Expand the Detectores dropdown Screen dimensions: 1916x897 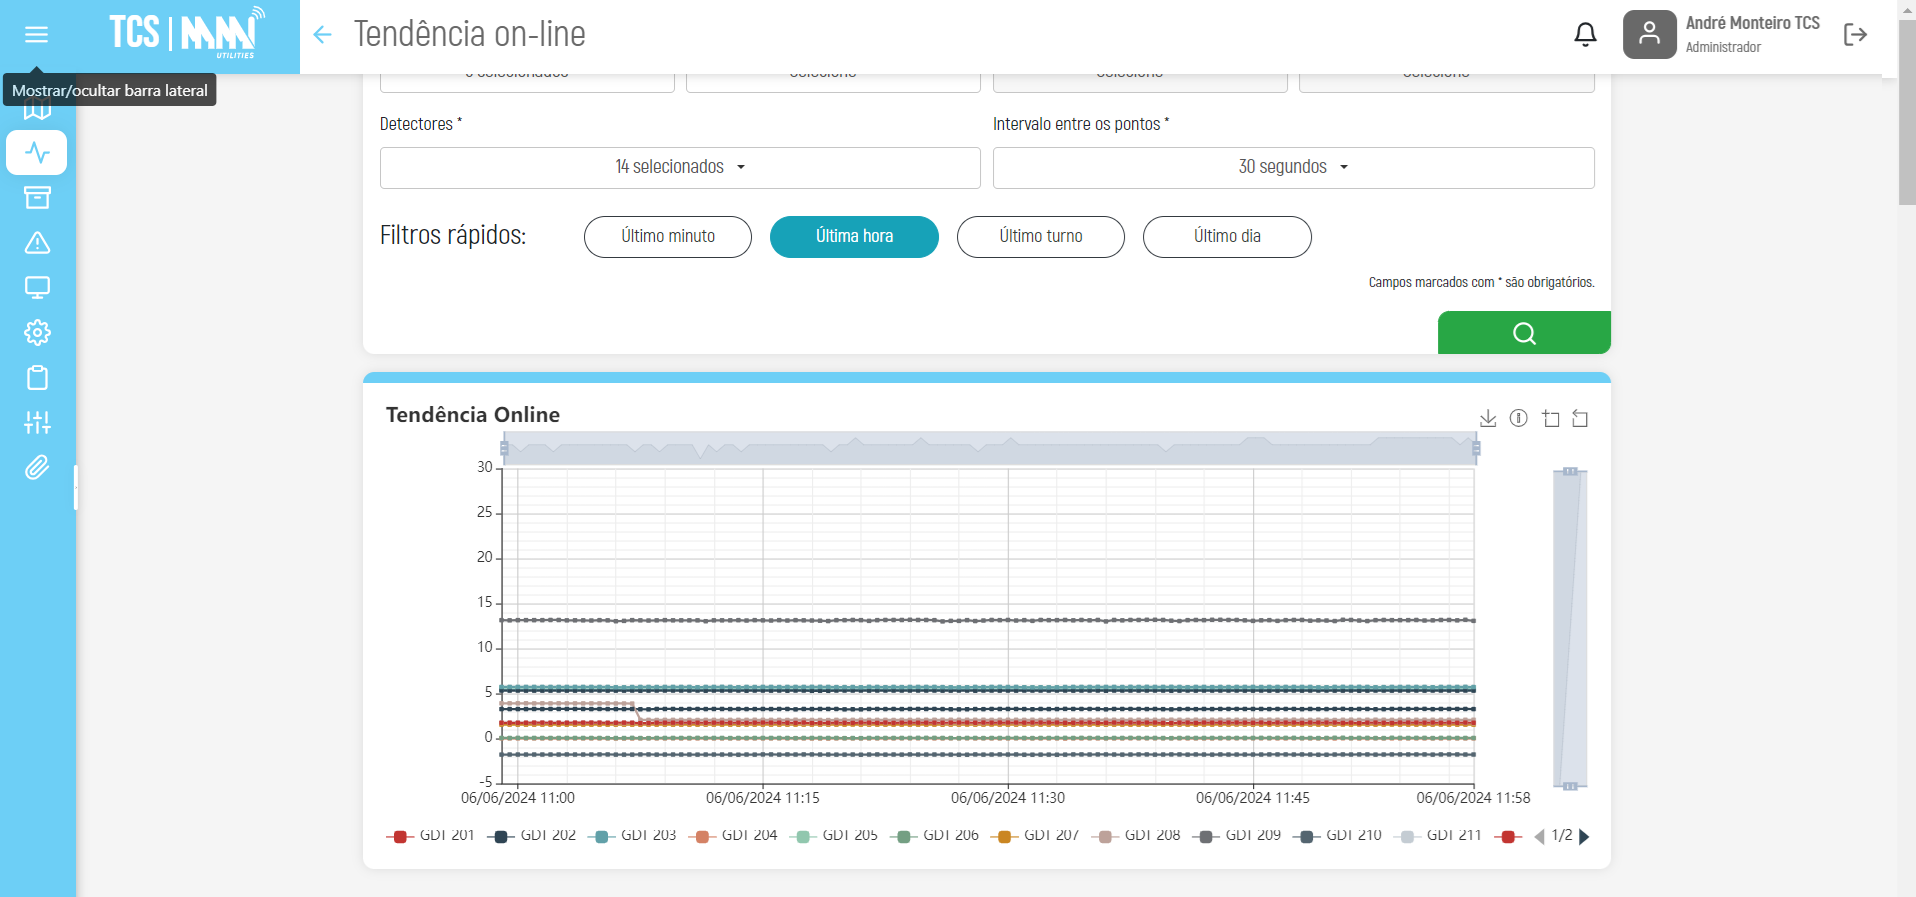click(680, 168)
